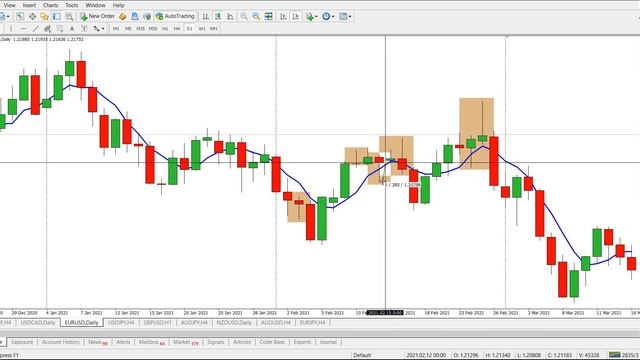Open the chart Templates icon

(x=343, y=16)
